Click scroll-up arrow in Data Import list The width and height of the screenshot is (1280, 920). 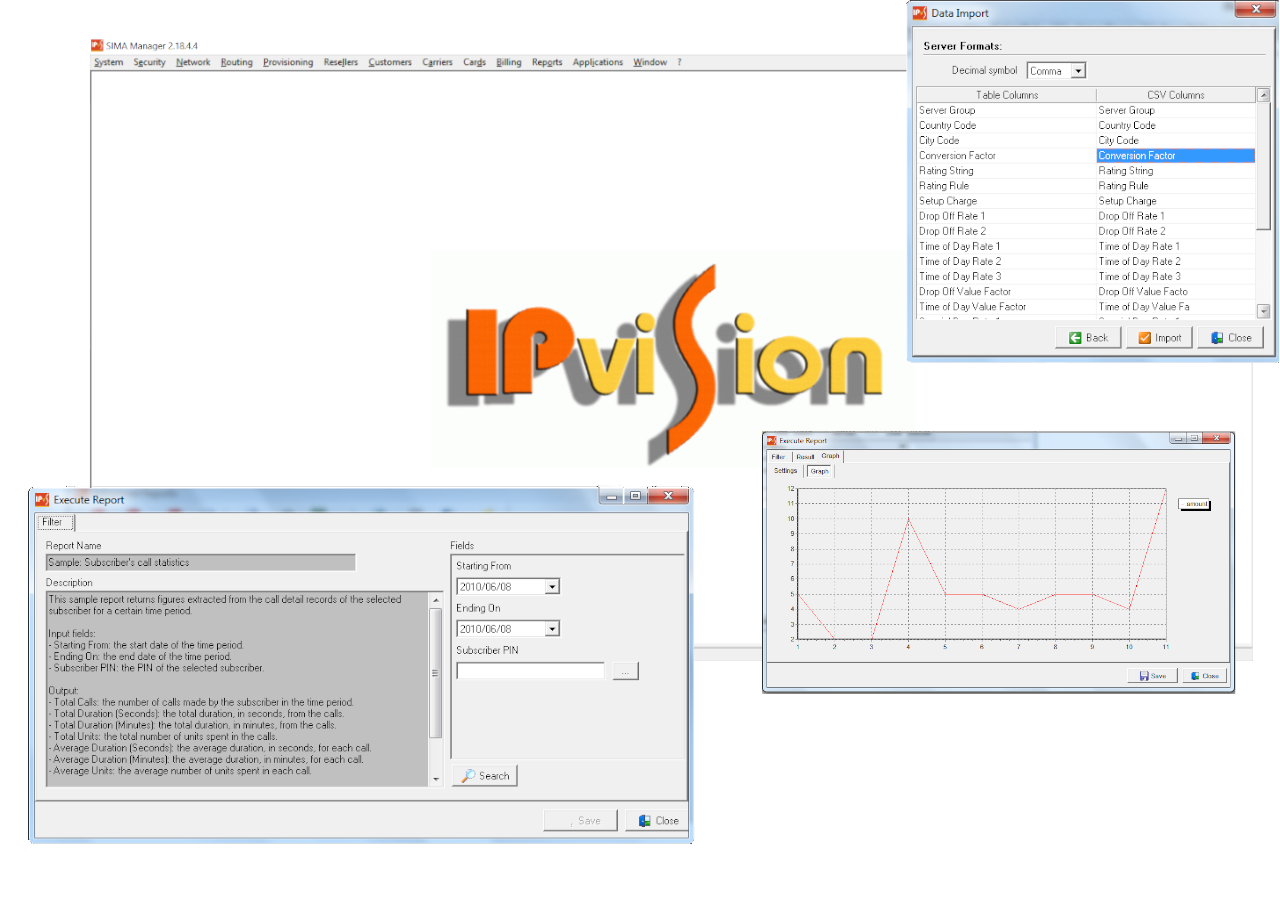(x=1263, y=96)
